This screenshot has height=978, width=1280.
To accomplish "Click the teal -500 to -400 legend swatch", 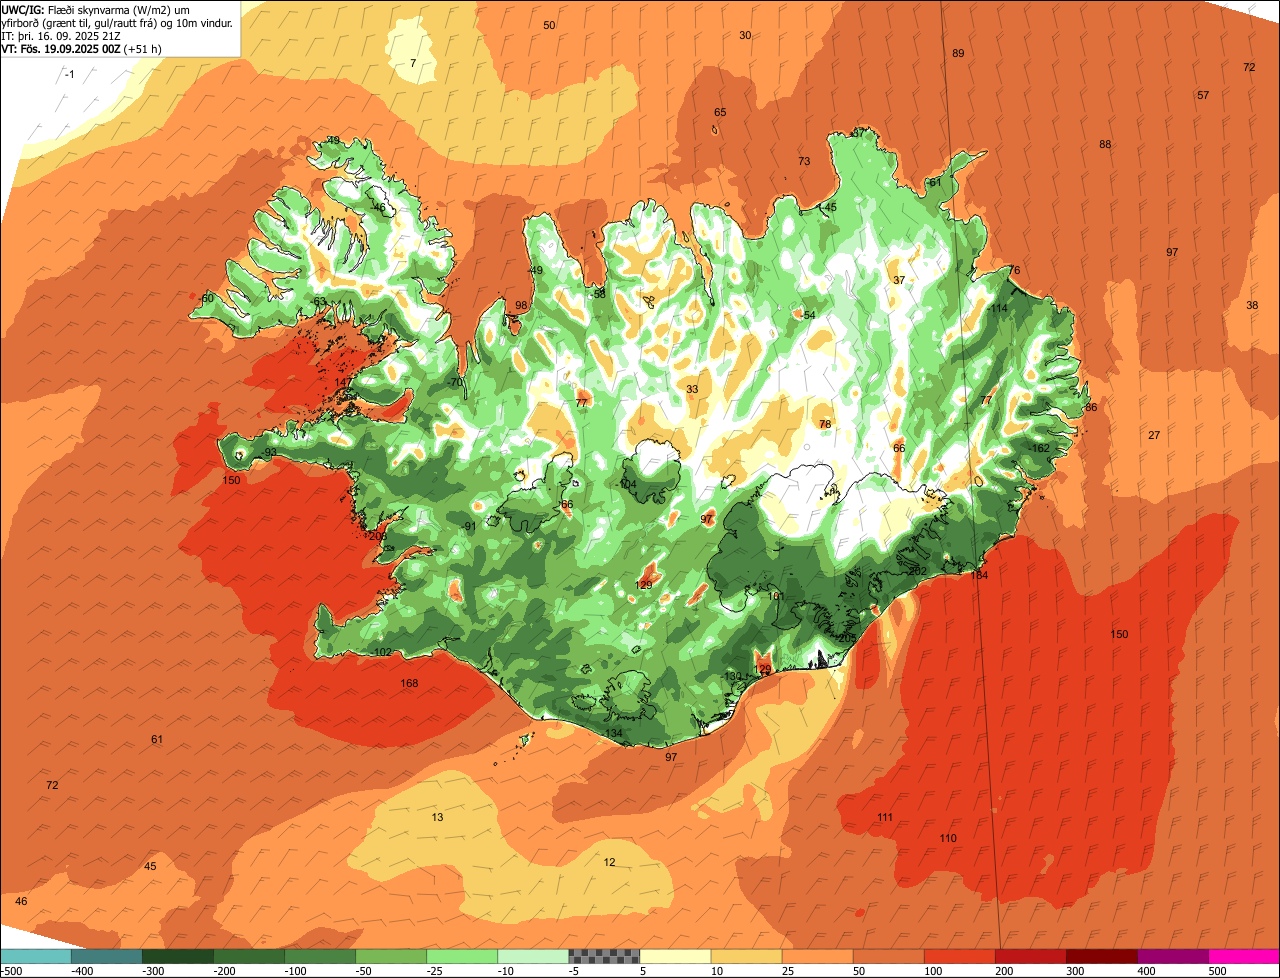I will click(x=36, y=956).
